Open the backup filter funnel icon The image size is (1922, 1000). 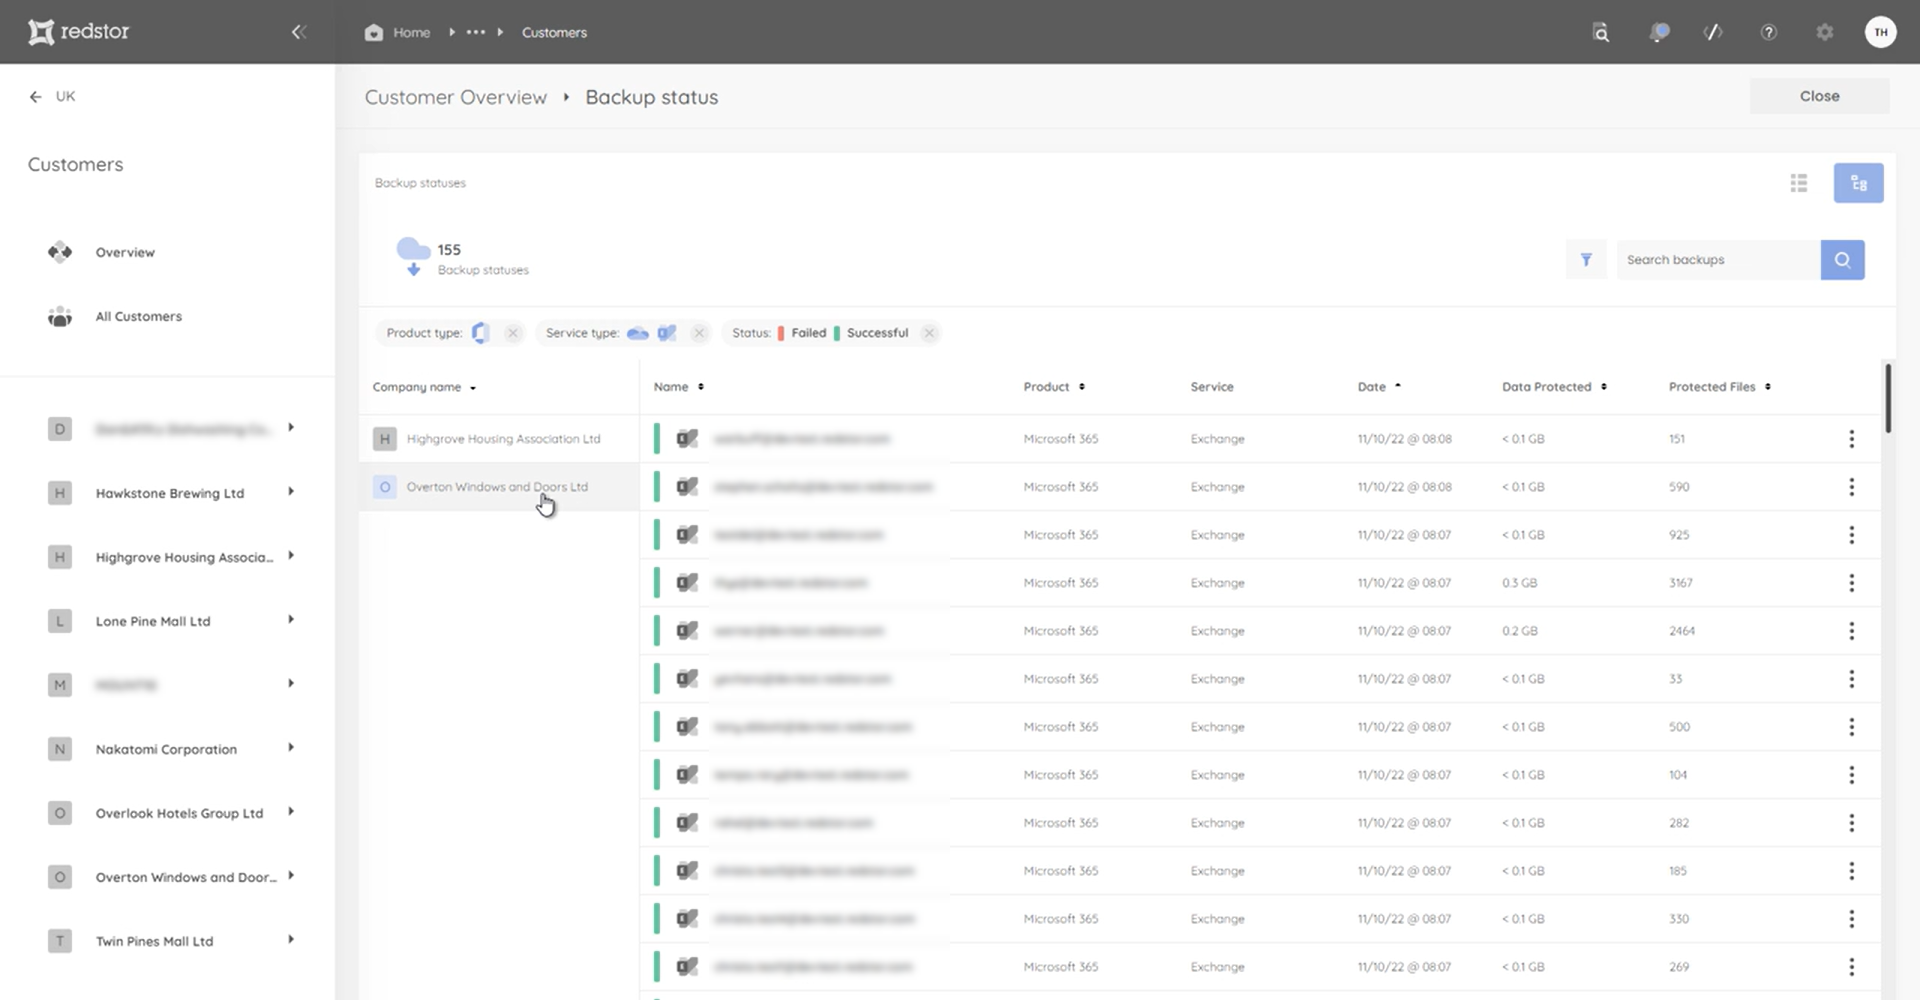coord(1586,260)
